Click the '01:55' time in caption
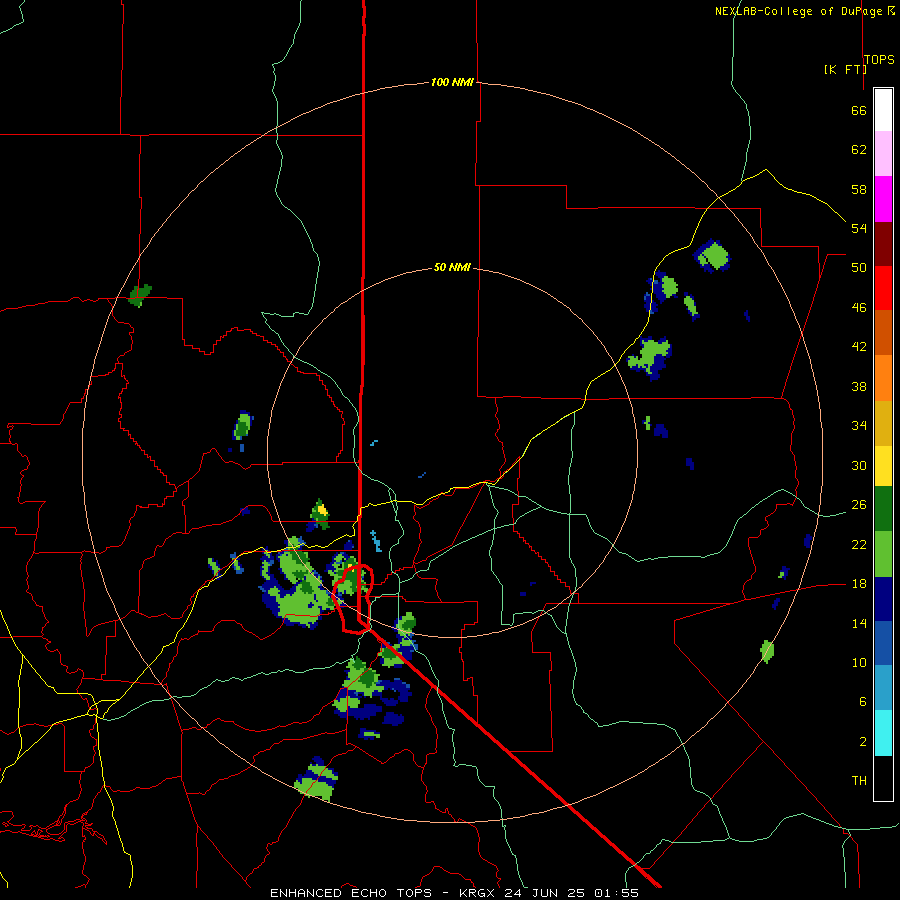Screen dimensions: 900x900 tap(616, 893)
